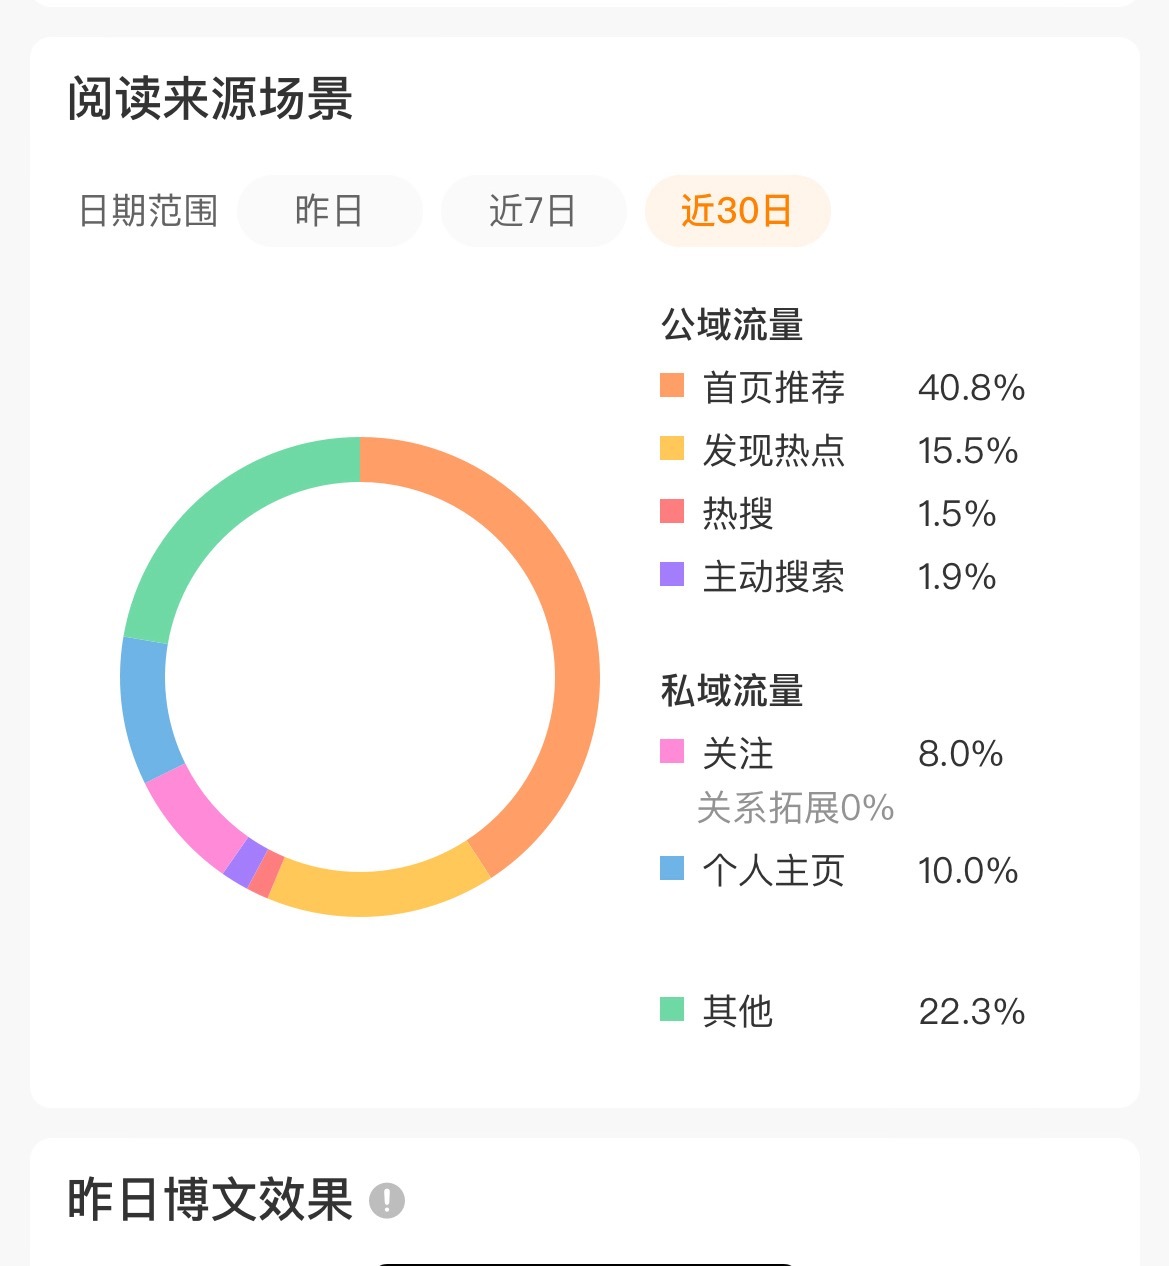
Task: Click the purple 主动搜索 legend swatch
Action: [672, 575]
